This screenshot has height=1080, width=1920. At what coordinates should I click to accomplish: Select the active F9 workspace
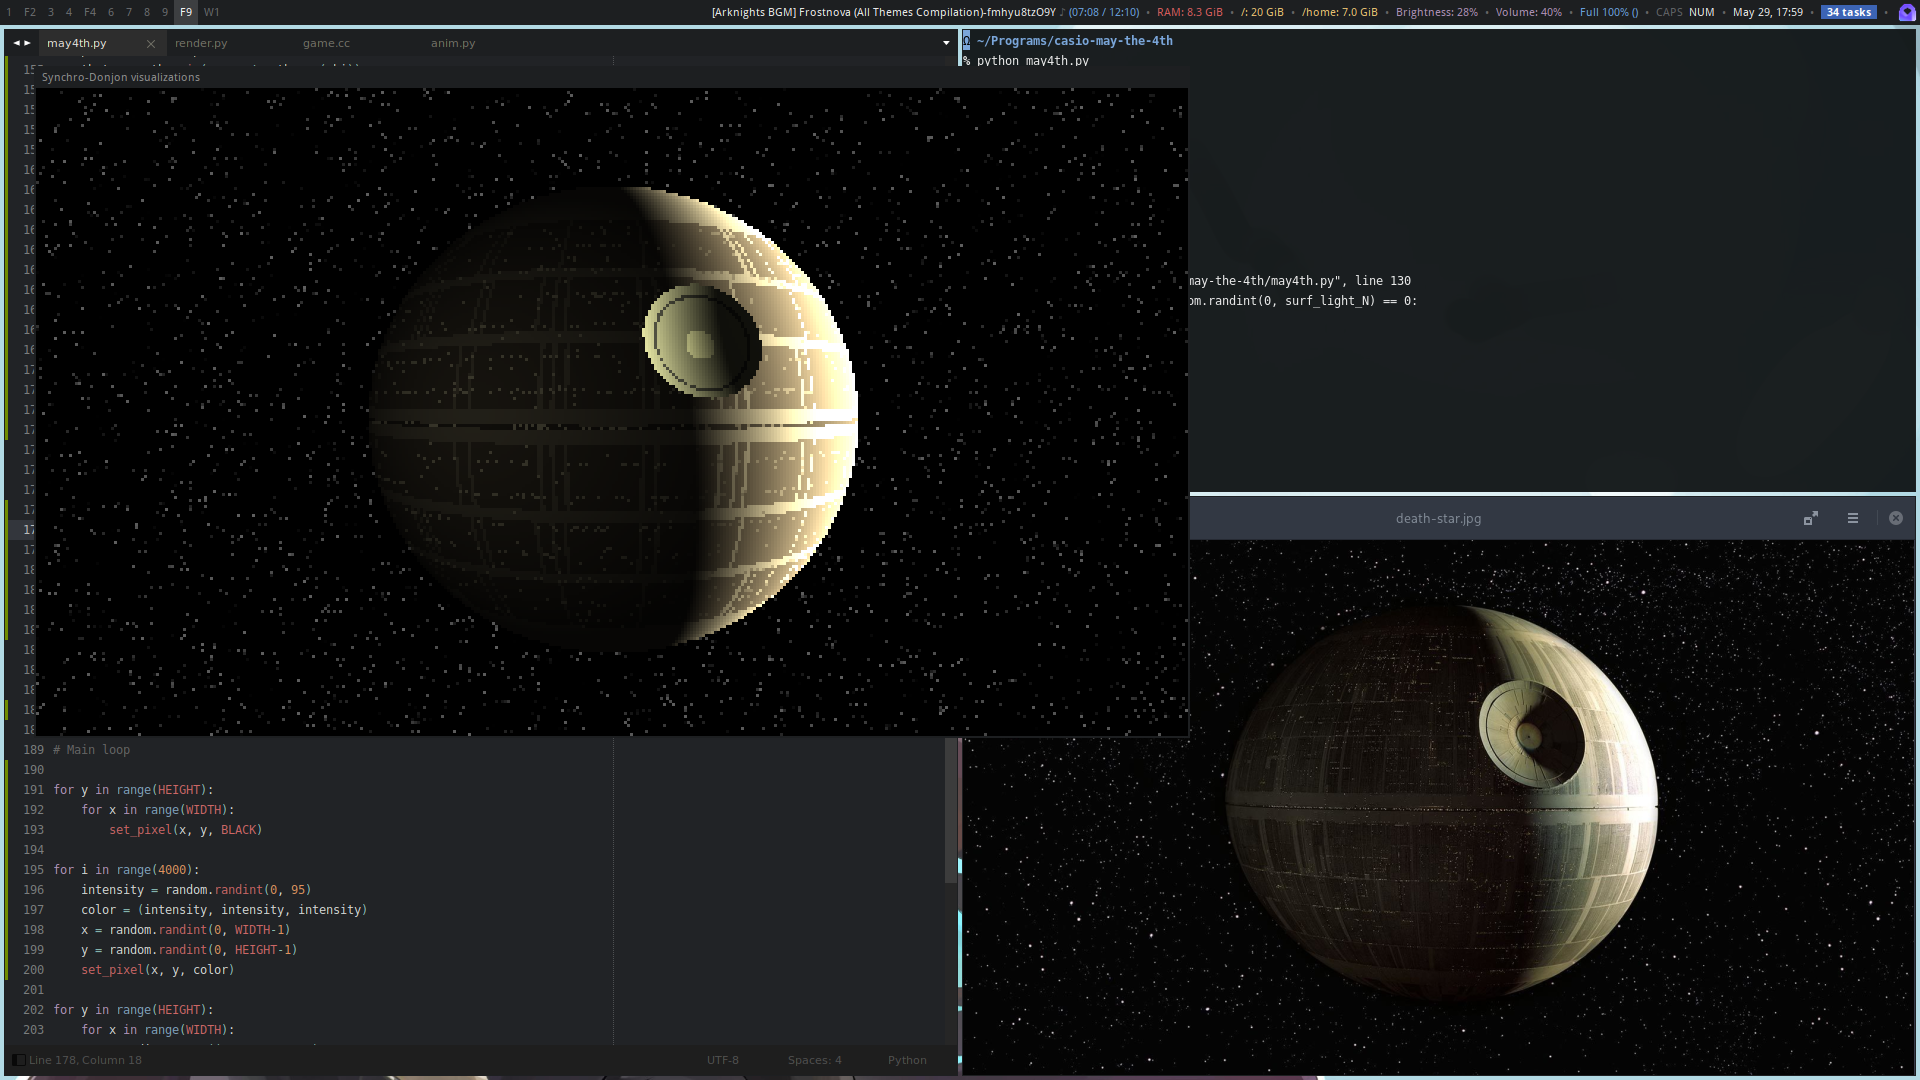pos(186,12)
